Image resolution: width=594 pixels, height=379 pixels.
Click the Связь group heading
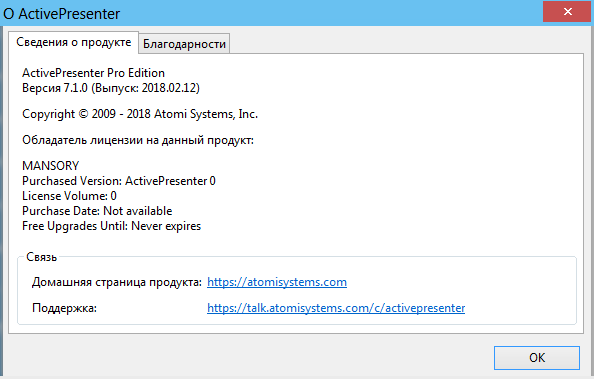[41, 257]
